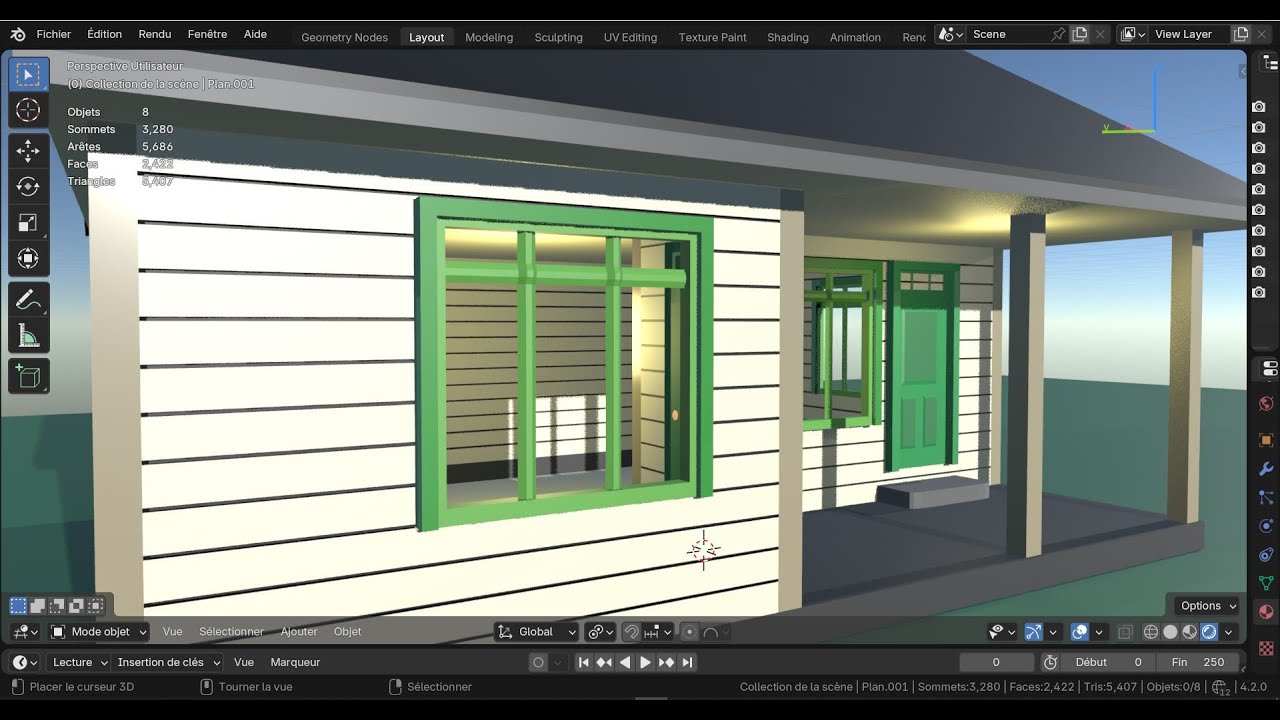
Task: Open the World properties tab
Action: (x=1266, y=404)
